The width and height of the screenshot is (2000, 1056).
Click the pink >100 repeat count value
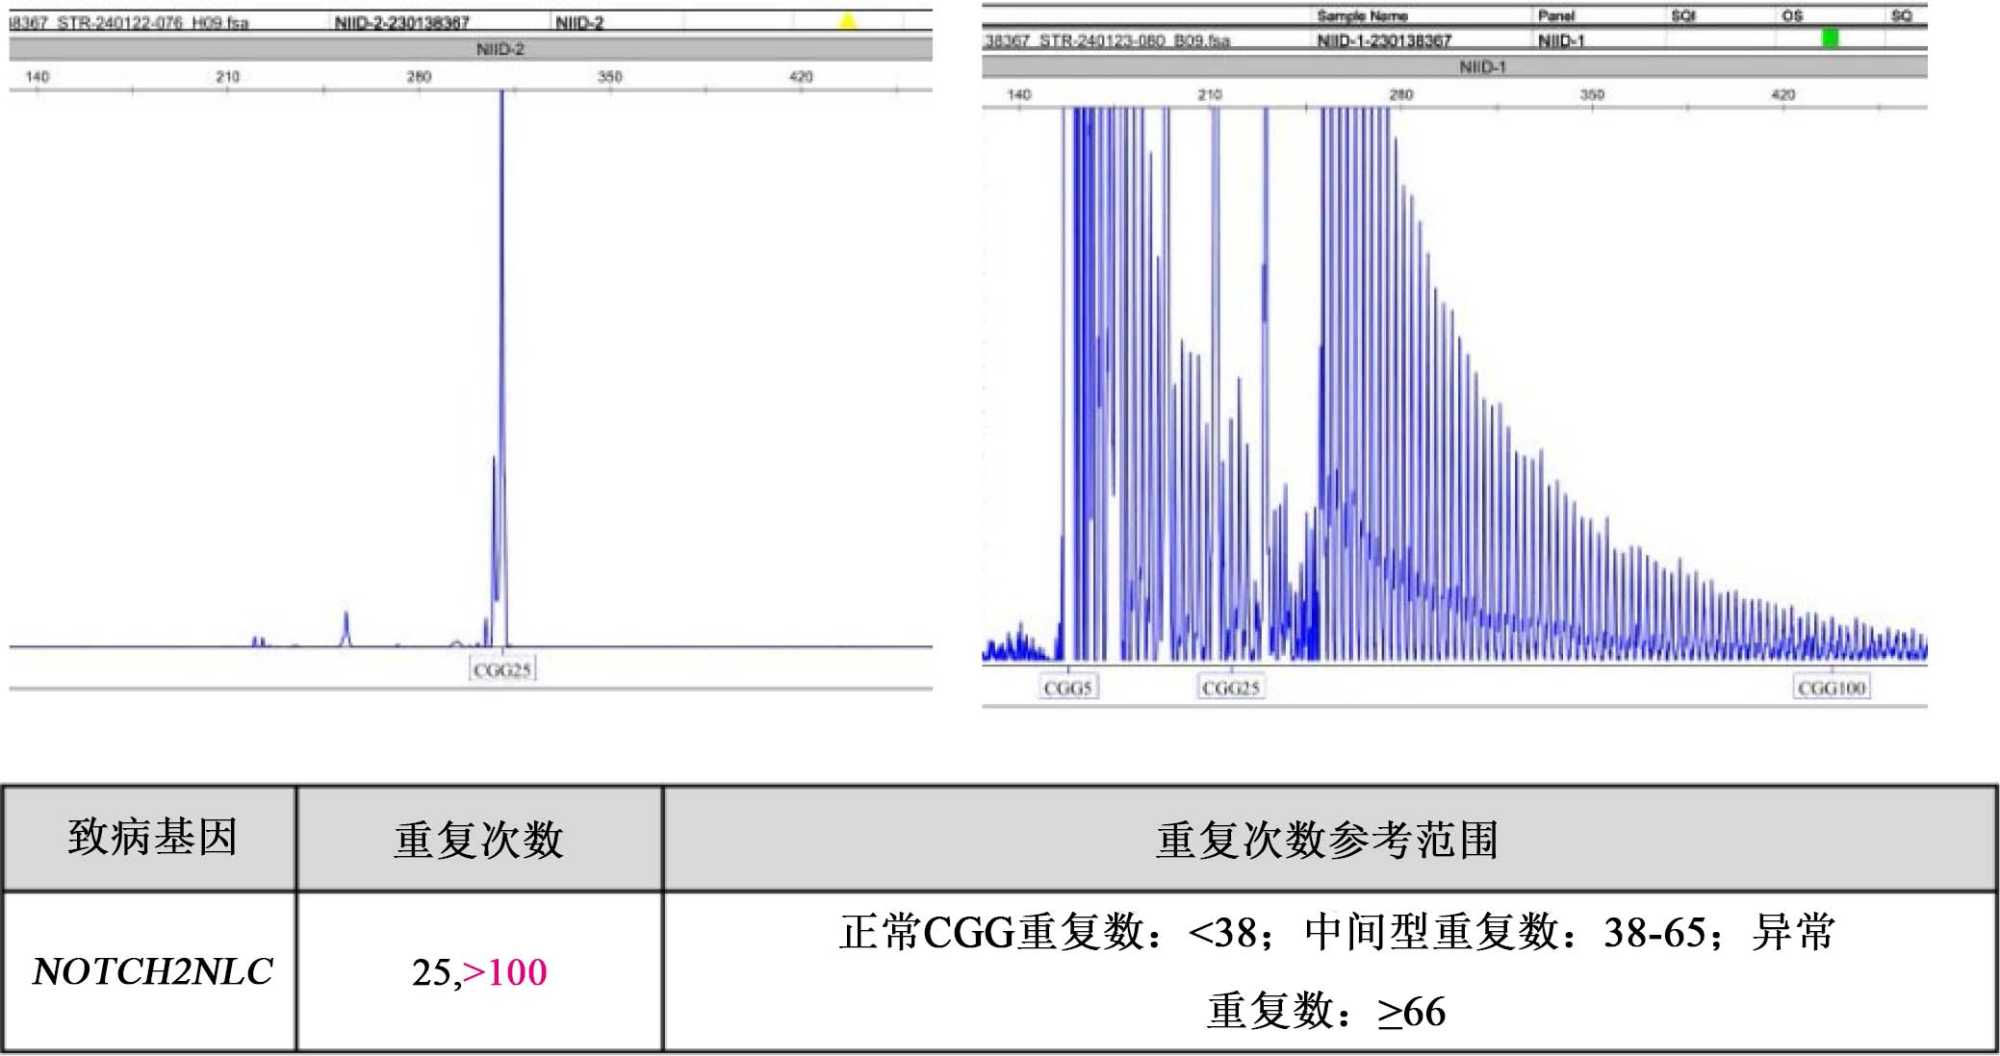505,972
